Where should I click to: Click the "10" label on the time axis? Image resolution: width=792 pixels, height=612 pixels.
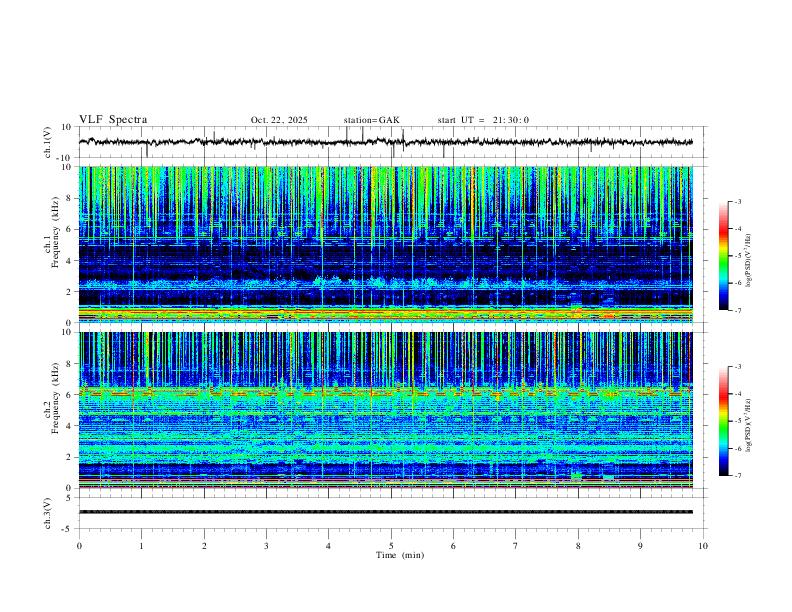(x=703, y=546)
